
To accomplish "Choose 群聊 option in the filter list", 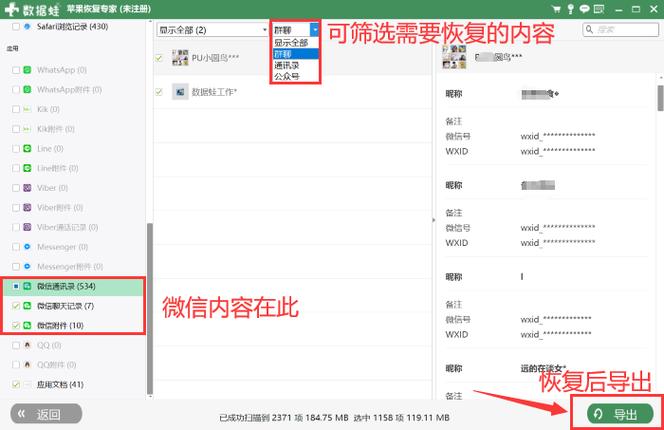I will (x=296, y=54).
